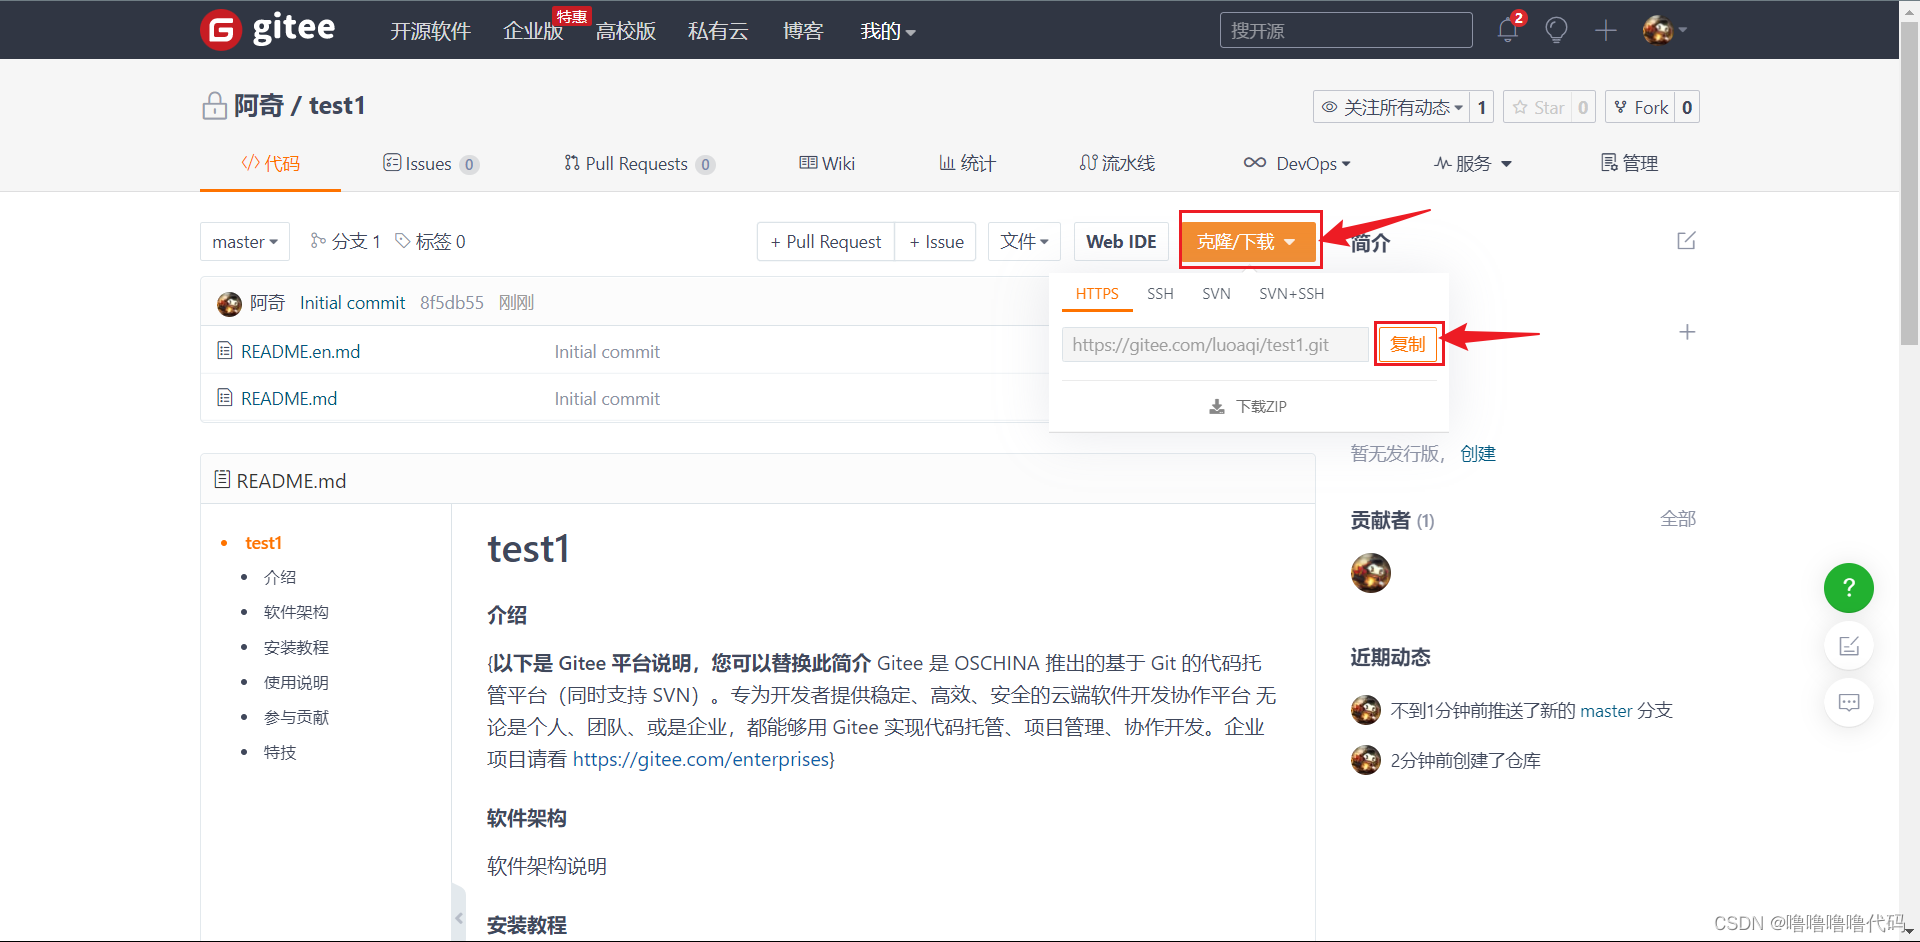Click the 高校版 nav link

click(626, 31)
